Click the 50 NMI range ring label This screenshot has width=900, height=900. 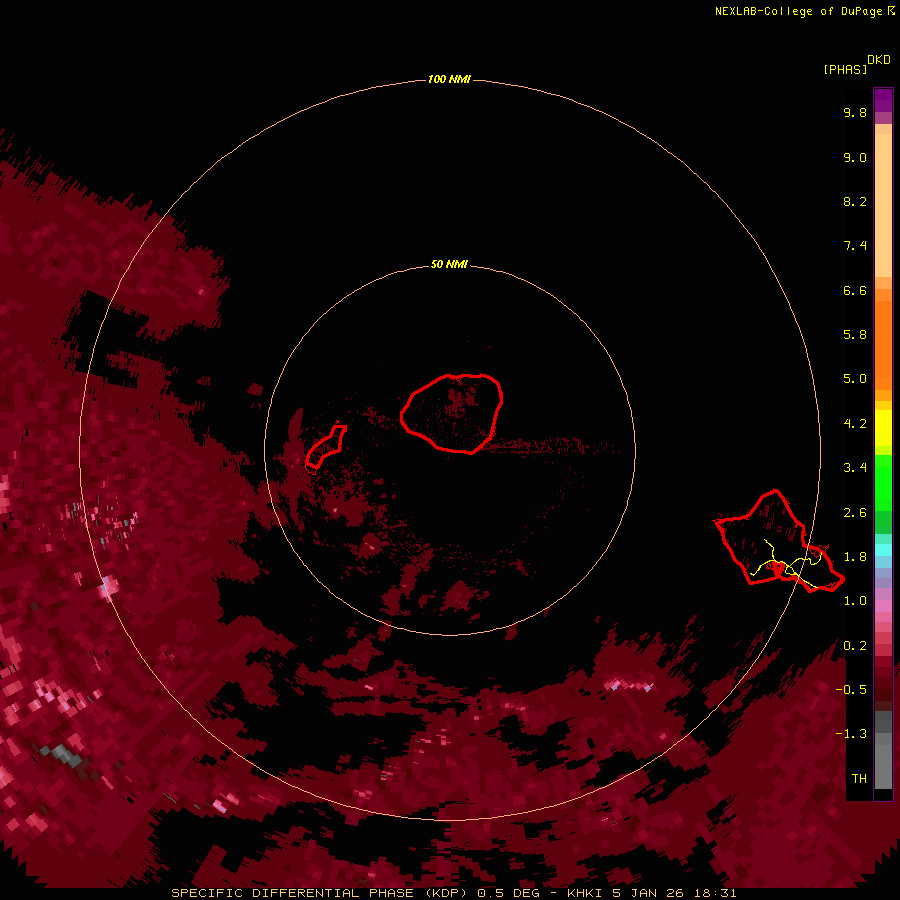(449, 264)
